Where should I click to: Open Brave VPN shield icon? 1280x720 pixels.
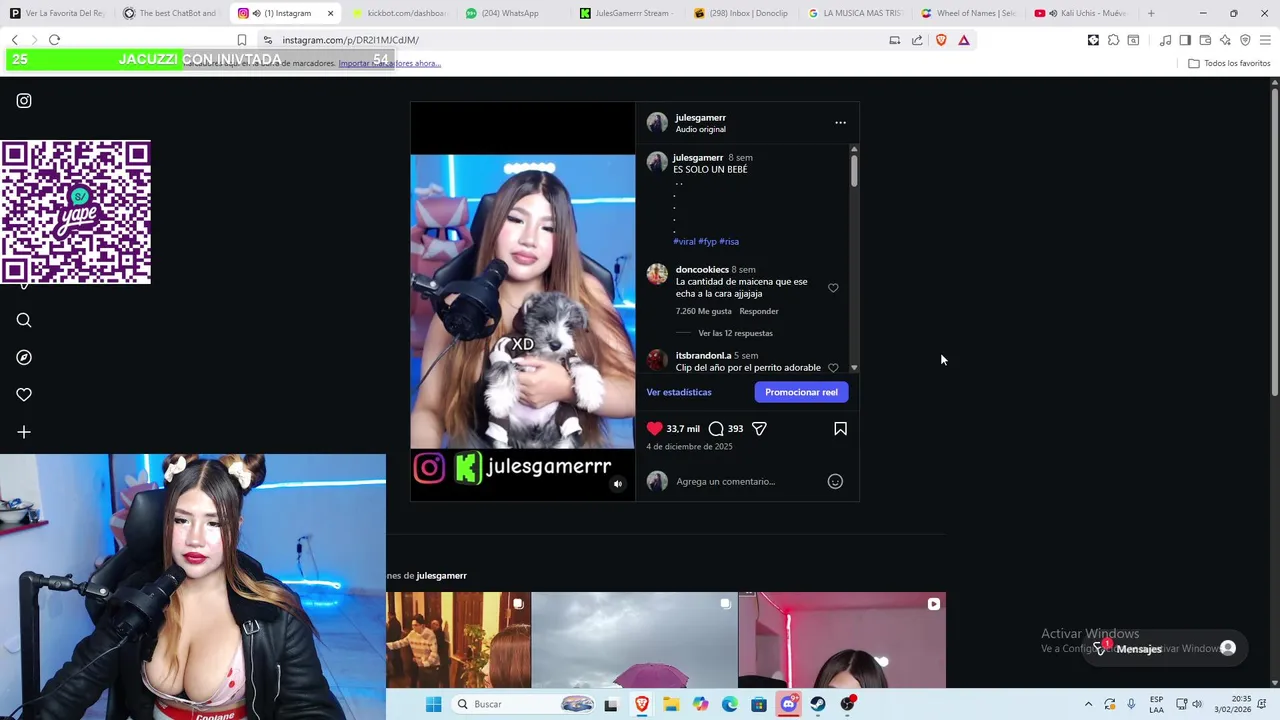pos(1245,40)
